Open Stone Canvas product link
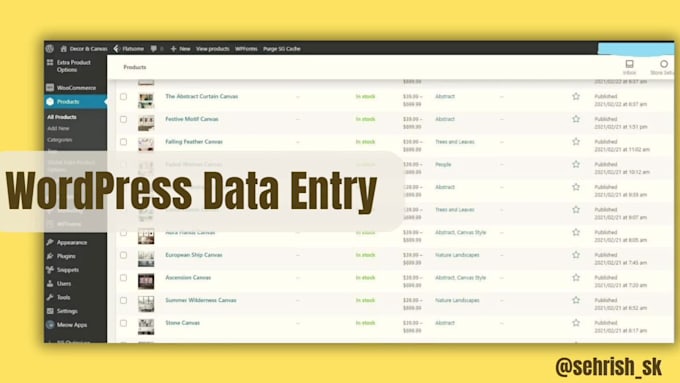 point(183,323)
